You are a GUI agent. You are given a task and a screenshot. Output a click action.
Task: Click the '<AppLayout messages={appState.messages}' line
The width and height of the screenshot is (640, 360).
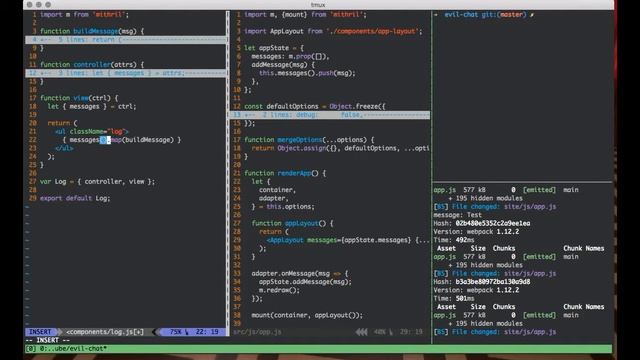348,240
